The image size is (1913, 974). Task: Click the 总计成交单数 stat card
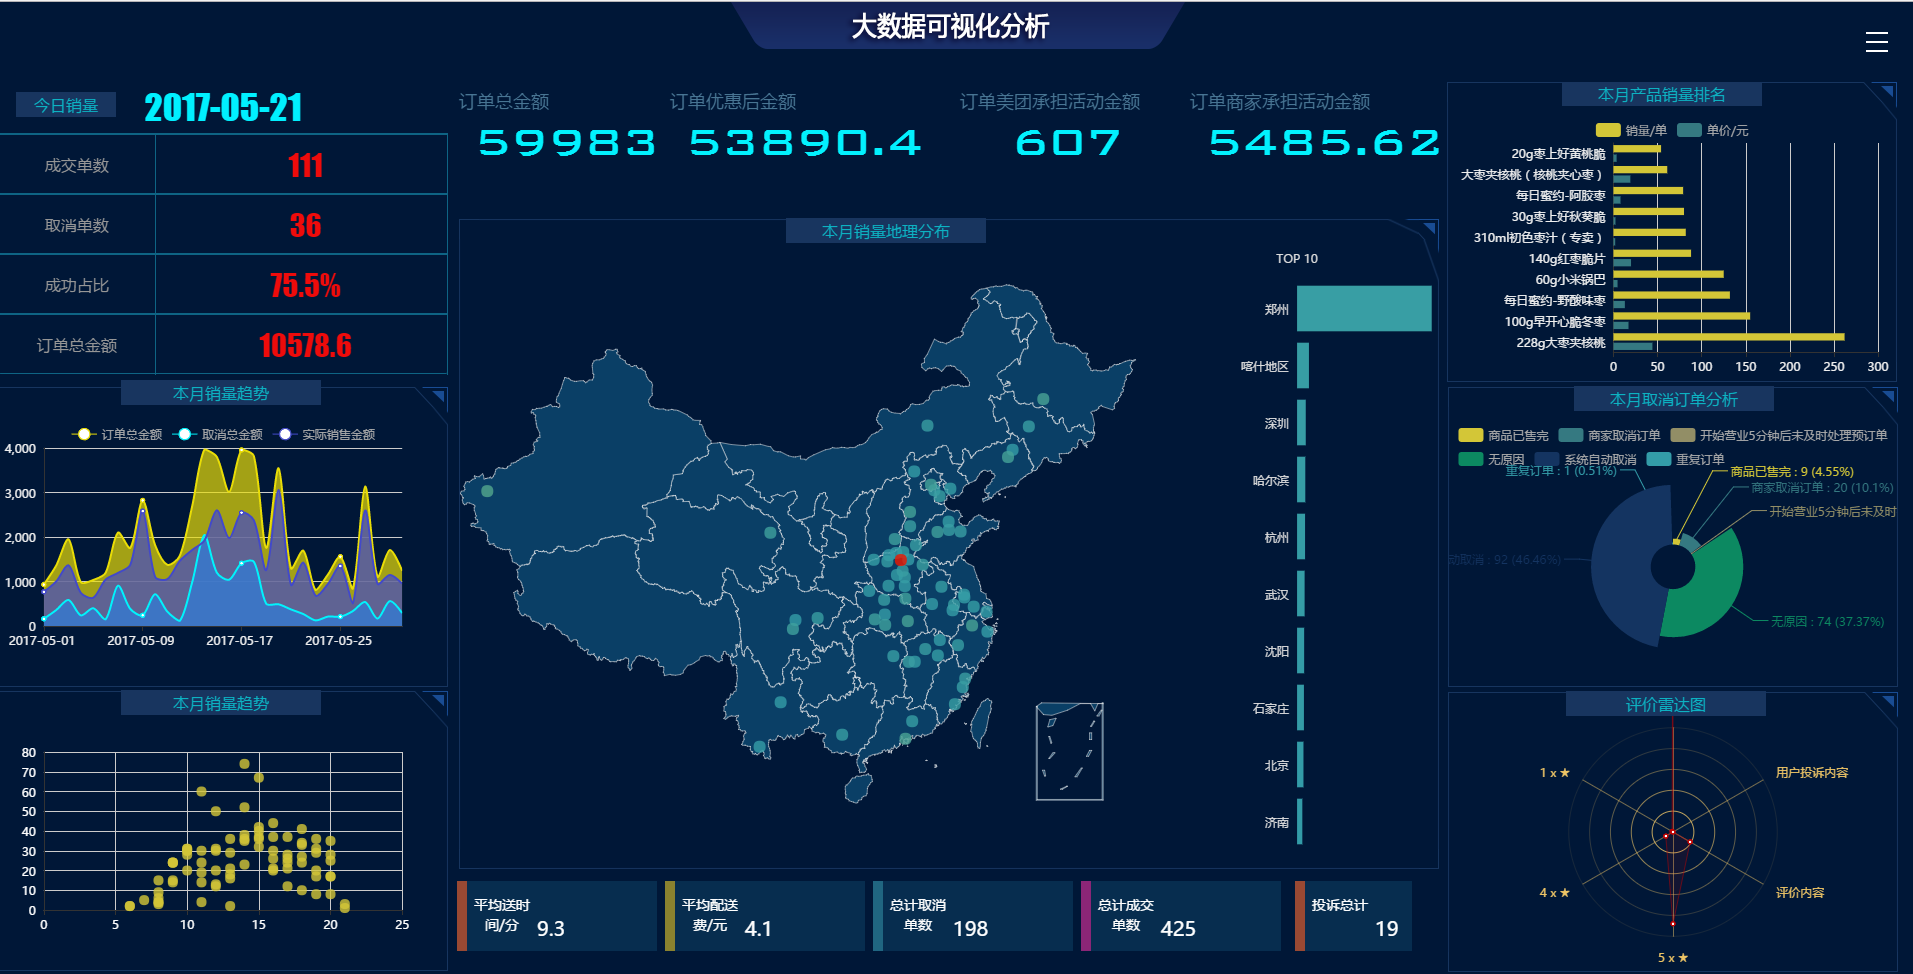(1180, 916)
